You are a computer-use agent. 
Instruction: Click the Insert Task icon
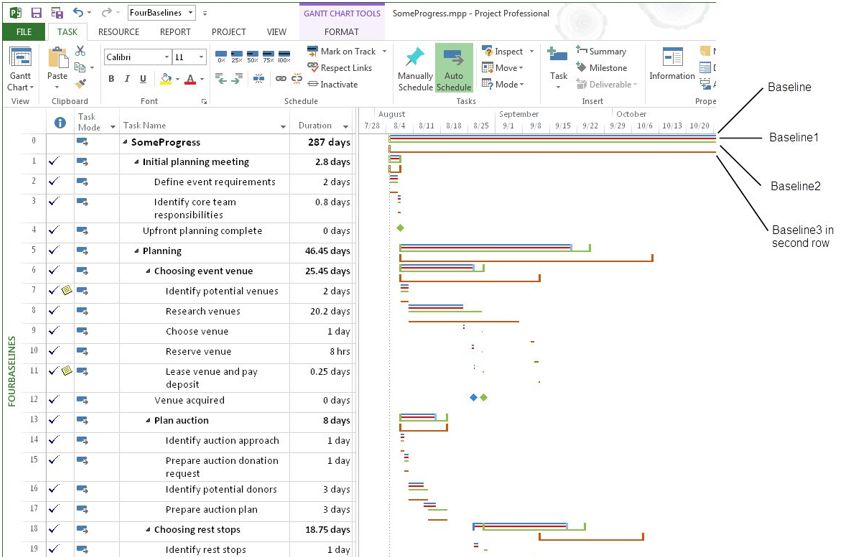[x=558, y=54]
